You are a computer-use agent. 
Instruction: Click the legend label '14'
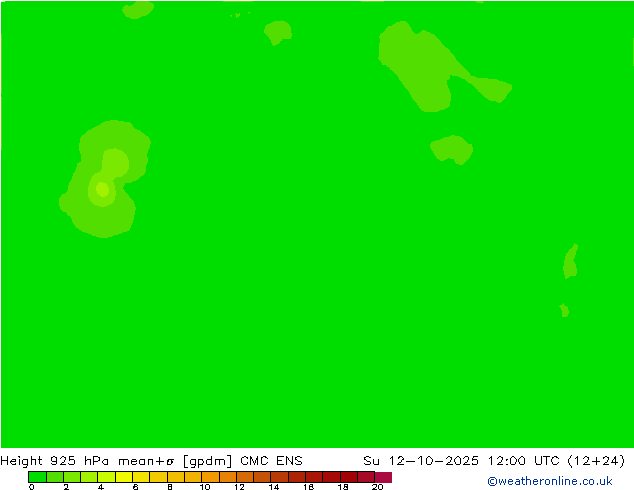(x=274, y=487)
